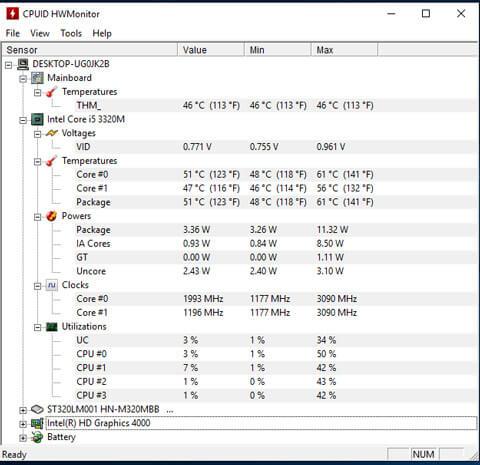Click the Mainboard chip icon
Viewport: 480px width, 465px height.
37,78
